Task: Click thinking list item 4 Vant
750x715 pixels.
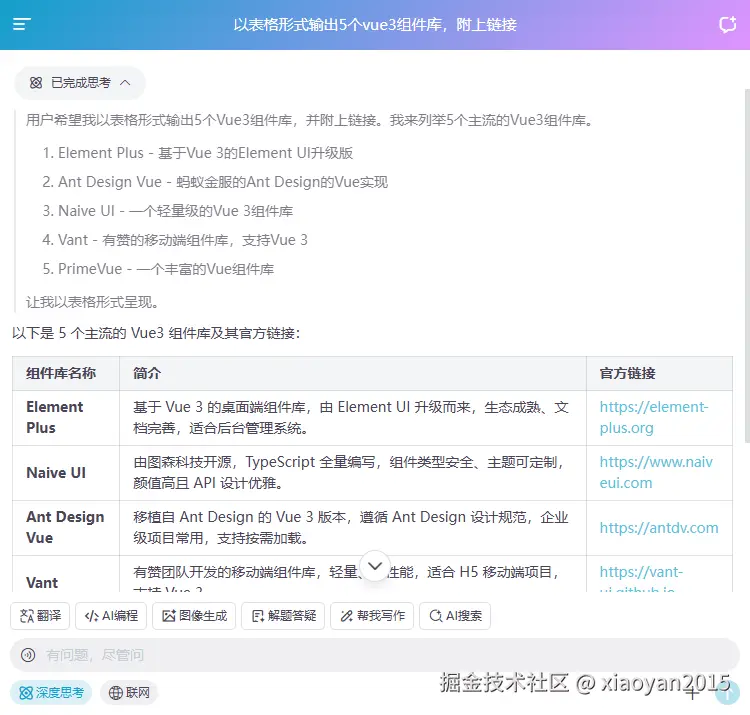Action: click(x=175, y=240)
